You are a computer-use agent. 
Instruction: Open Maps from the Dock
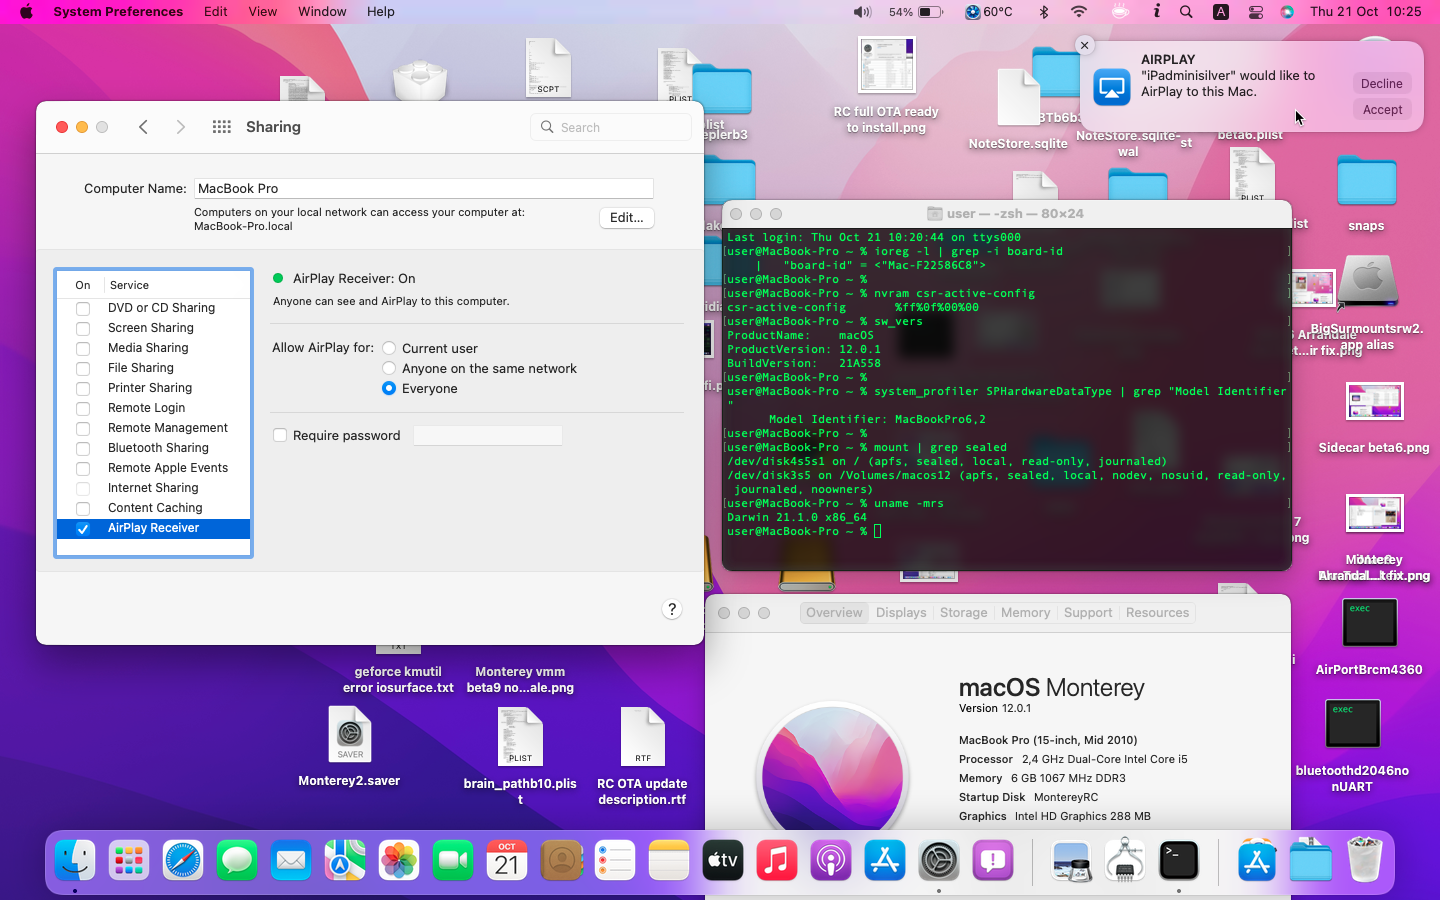(x=345, y=860)
